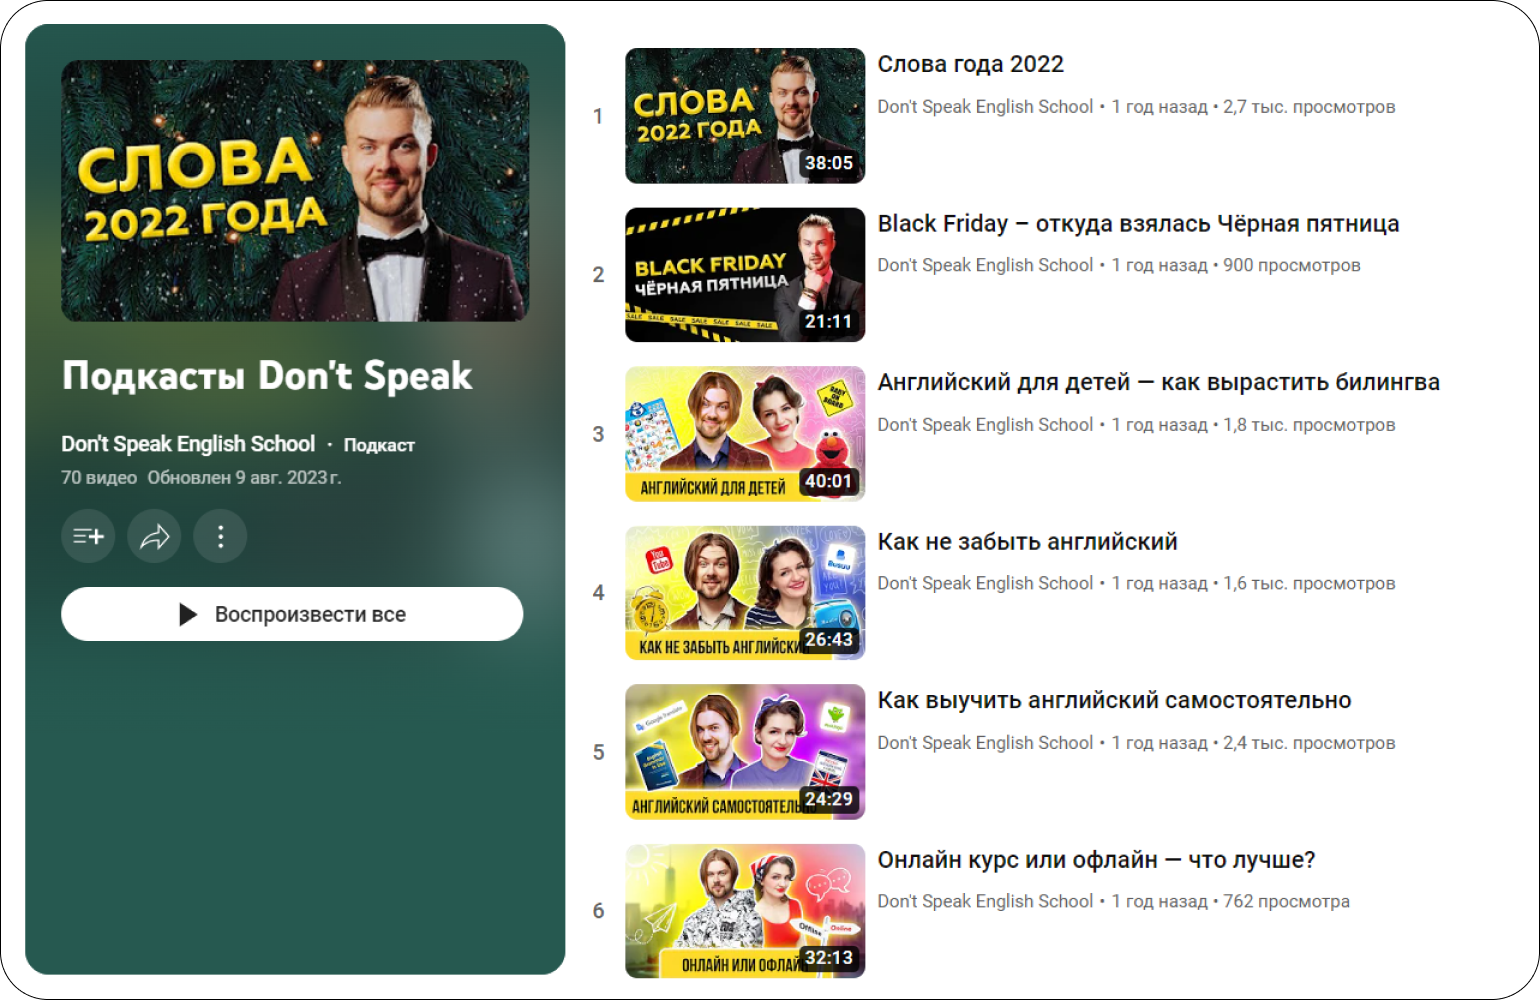Click index number 6 in the playlist

pos(598,911)
